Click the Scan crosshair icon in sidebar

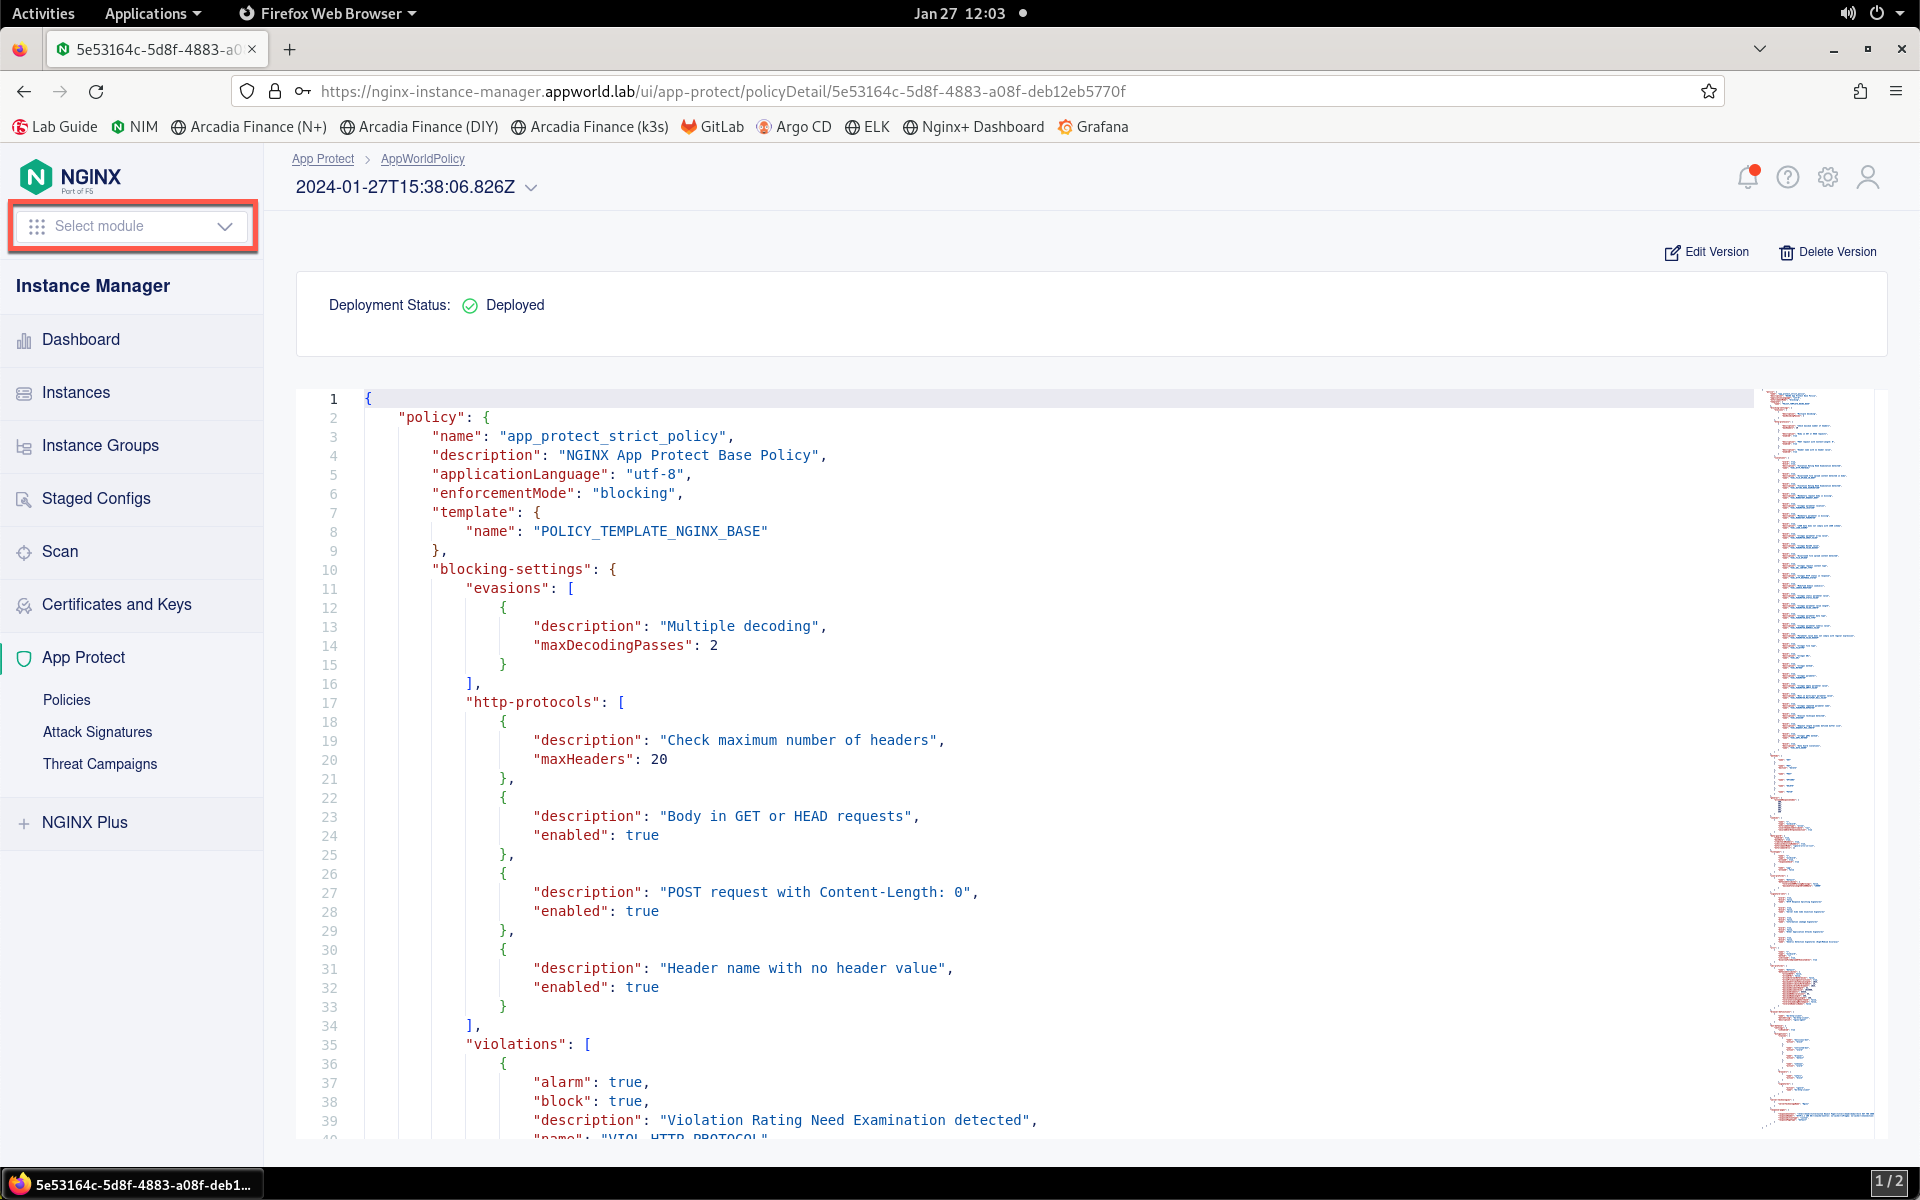coord(24,553)
